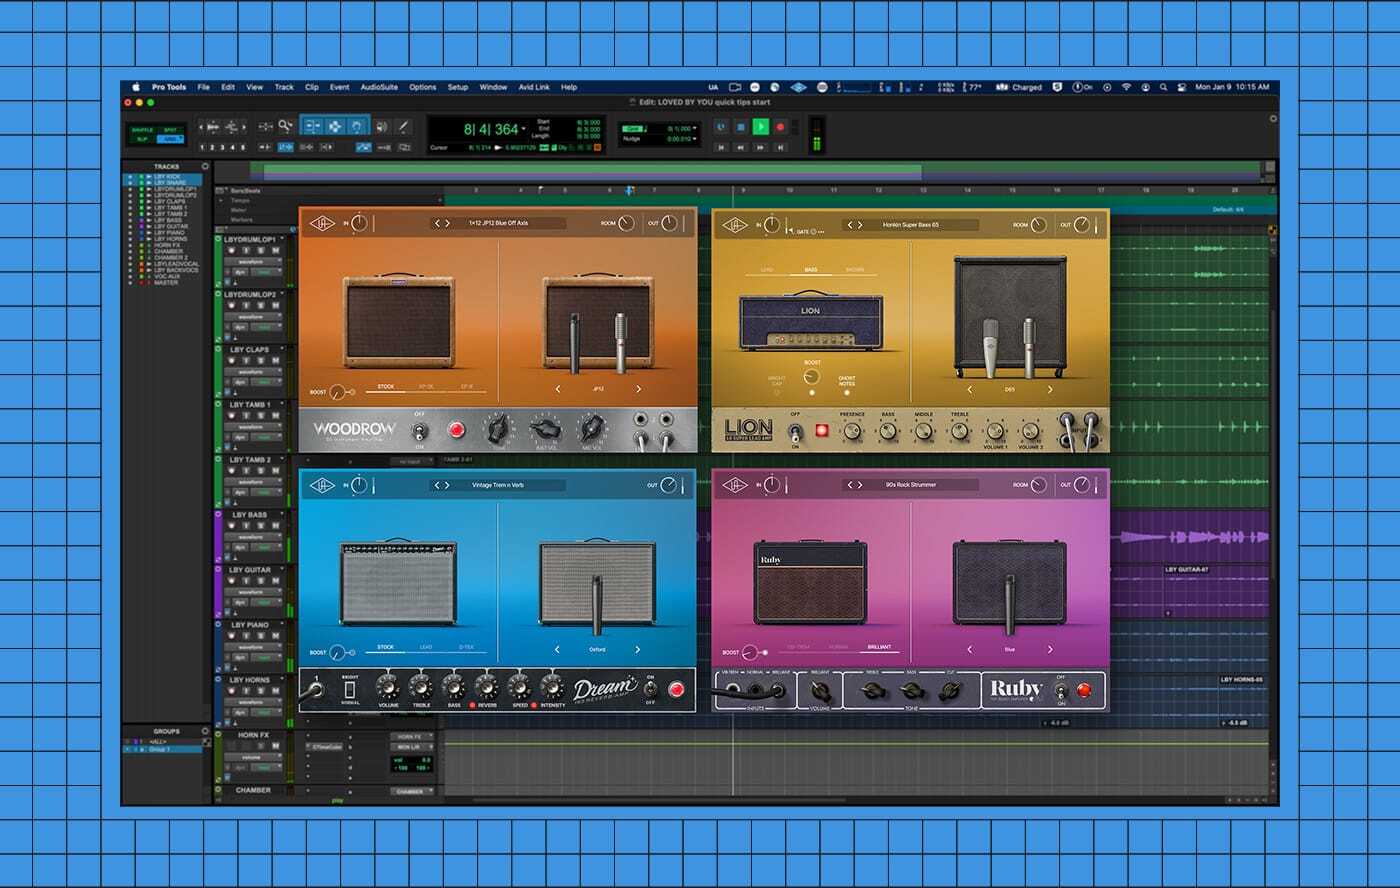Image resolution: width=1400 pixels, height=888 pixels.
Task: Click the Stop button in transport
Action: click(x=741, y=127)
